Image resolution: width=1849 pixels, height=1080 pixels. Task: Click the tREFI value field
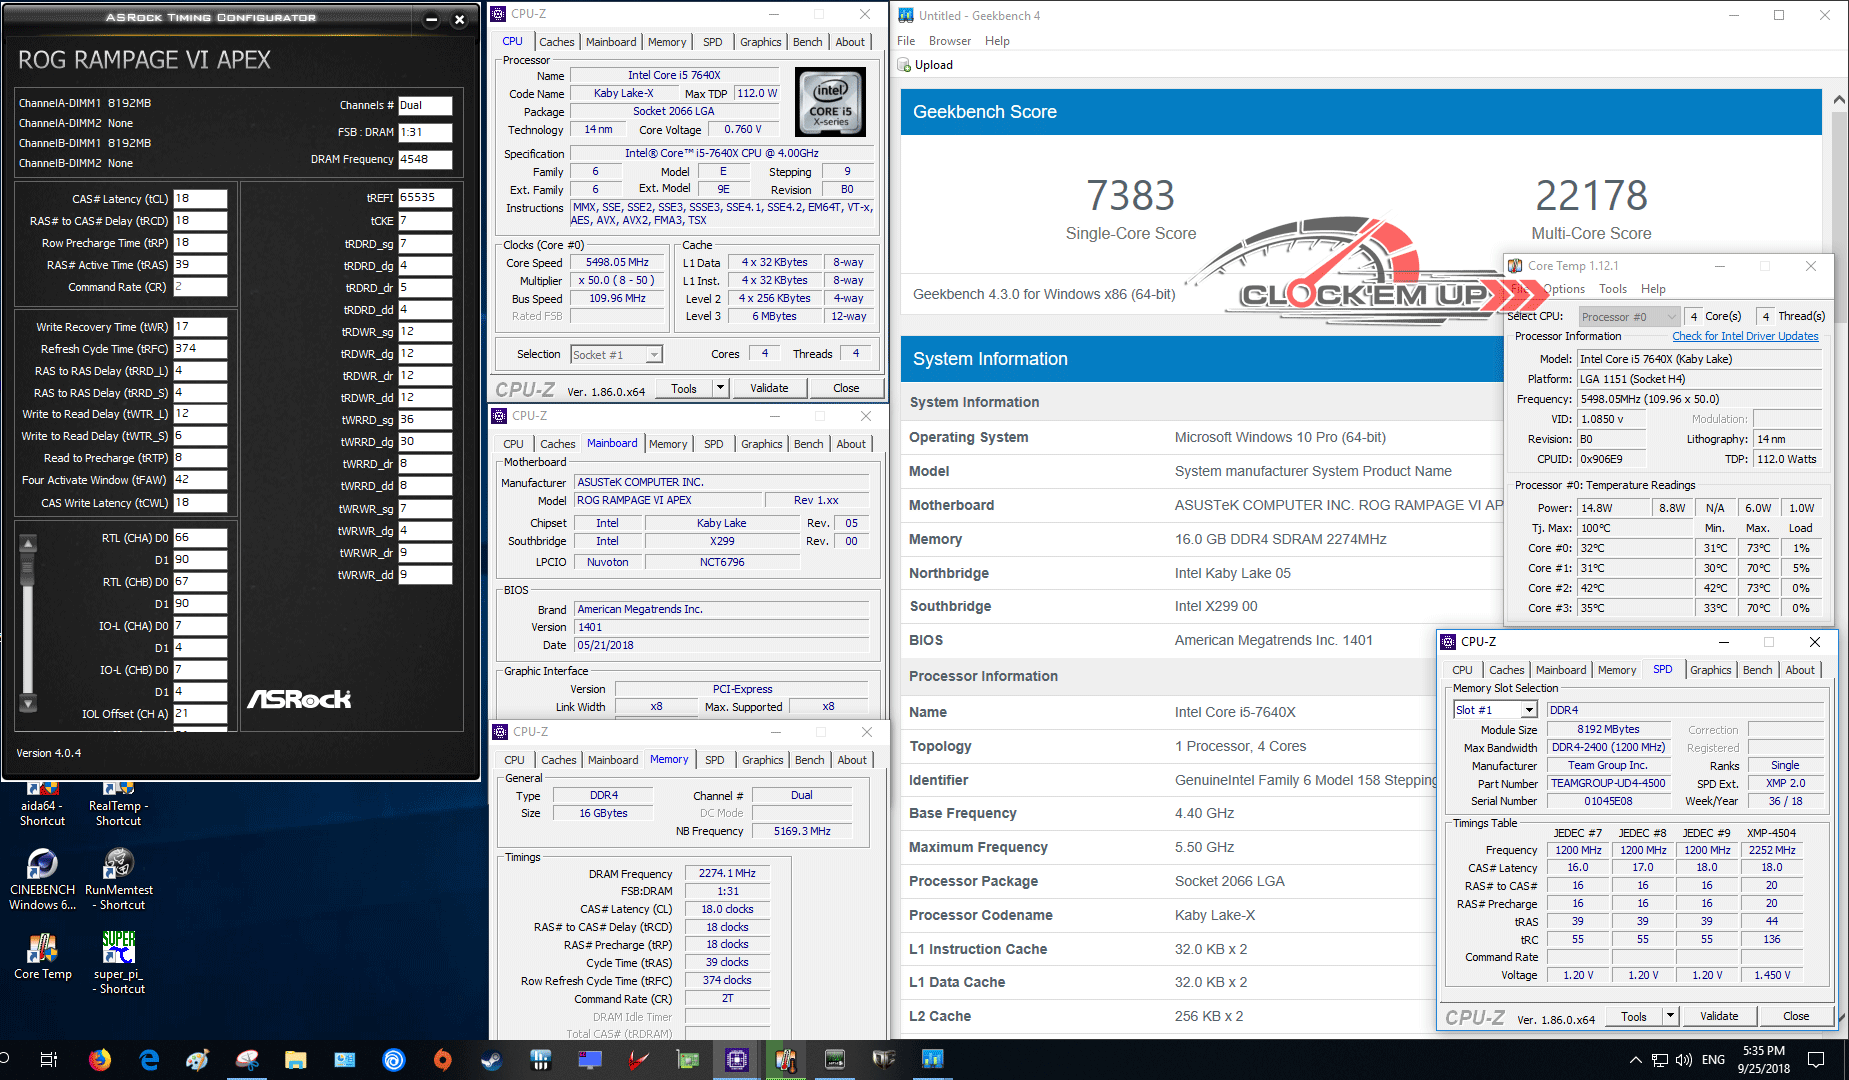(424, 198)
